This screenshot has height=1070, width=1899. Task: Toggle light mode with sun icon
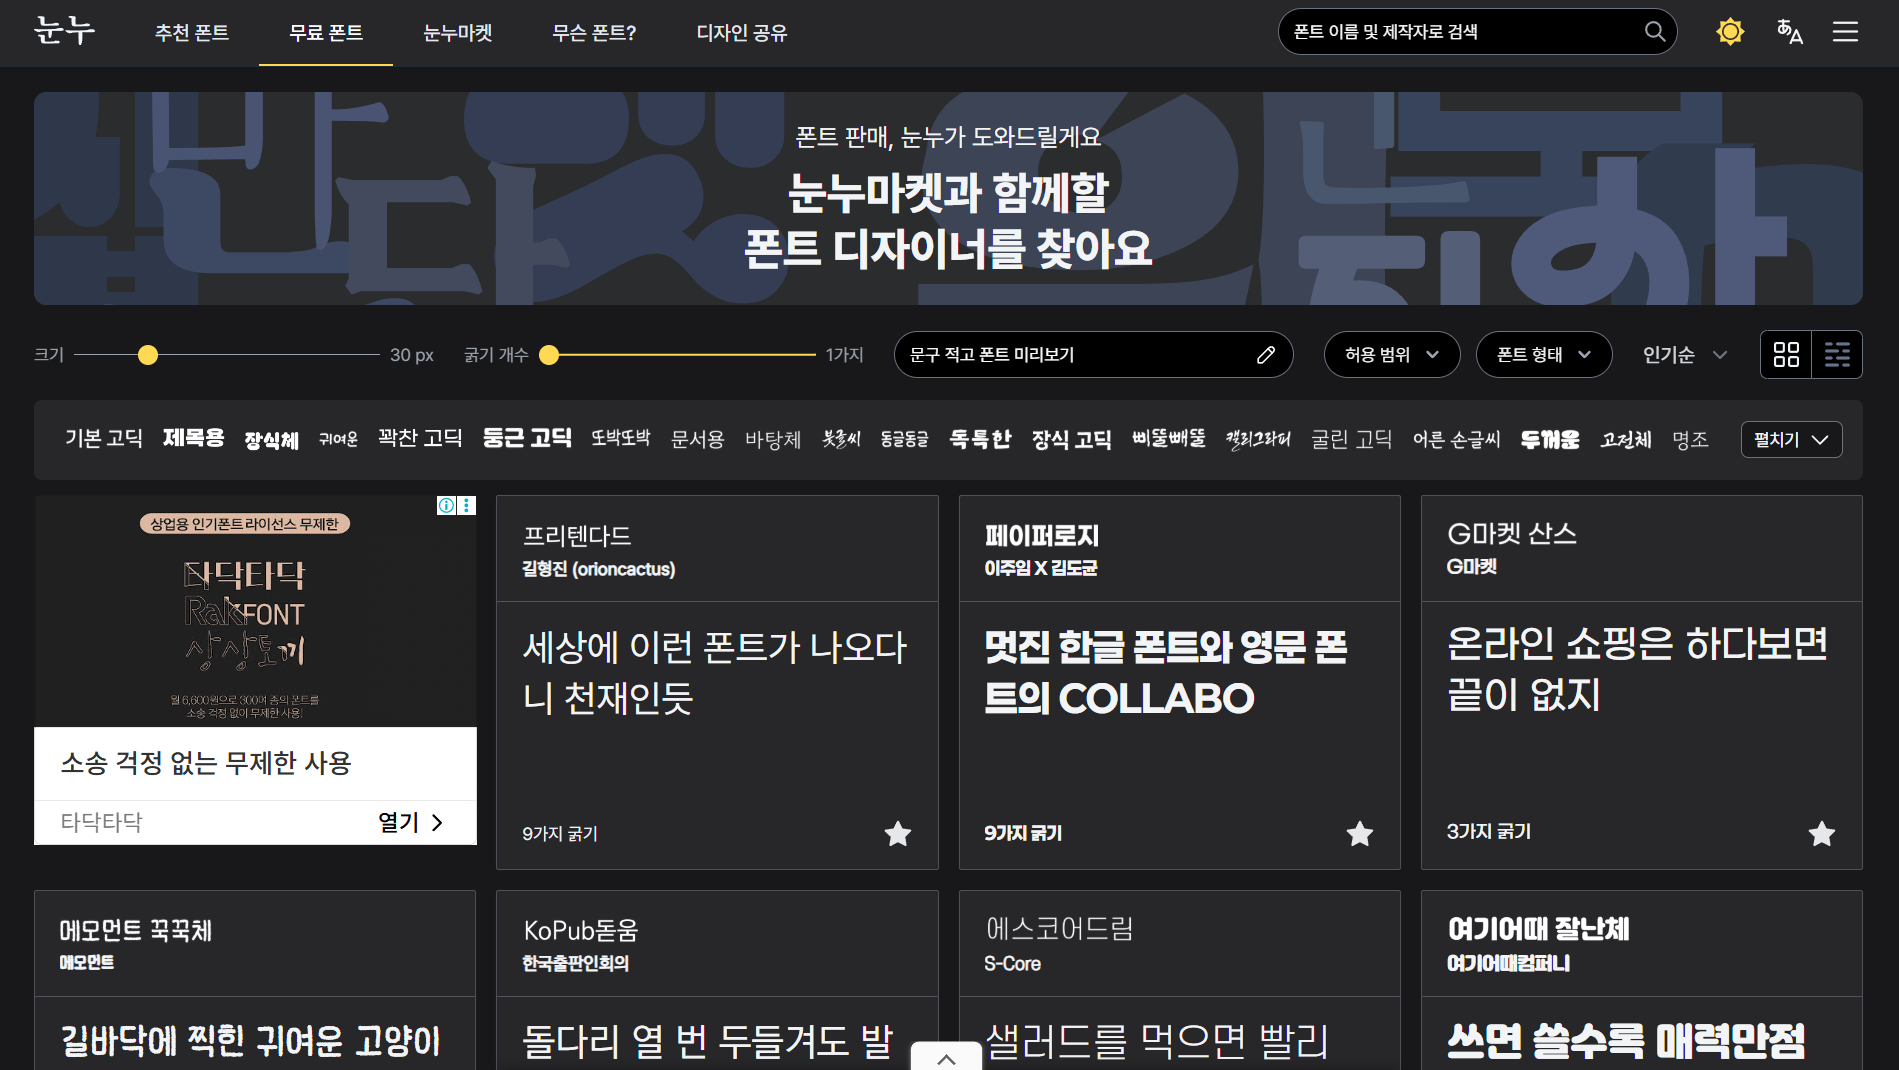pos(1730,32)
